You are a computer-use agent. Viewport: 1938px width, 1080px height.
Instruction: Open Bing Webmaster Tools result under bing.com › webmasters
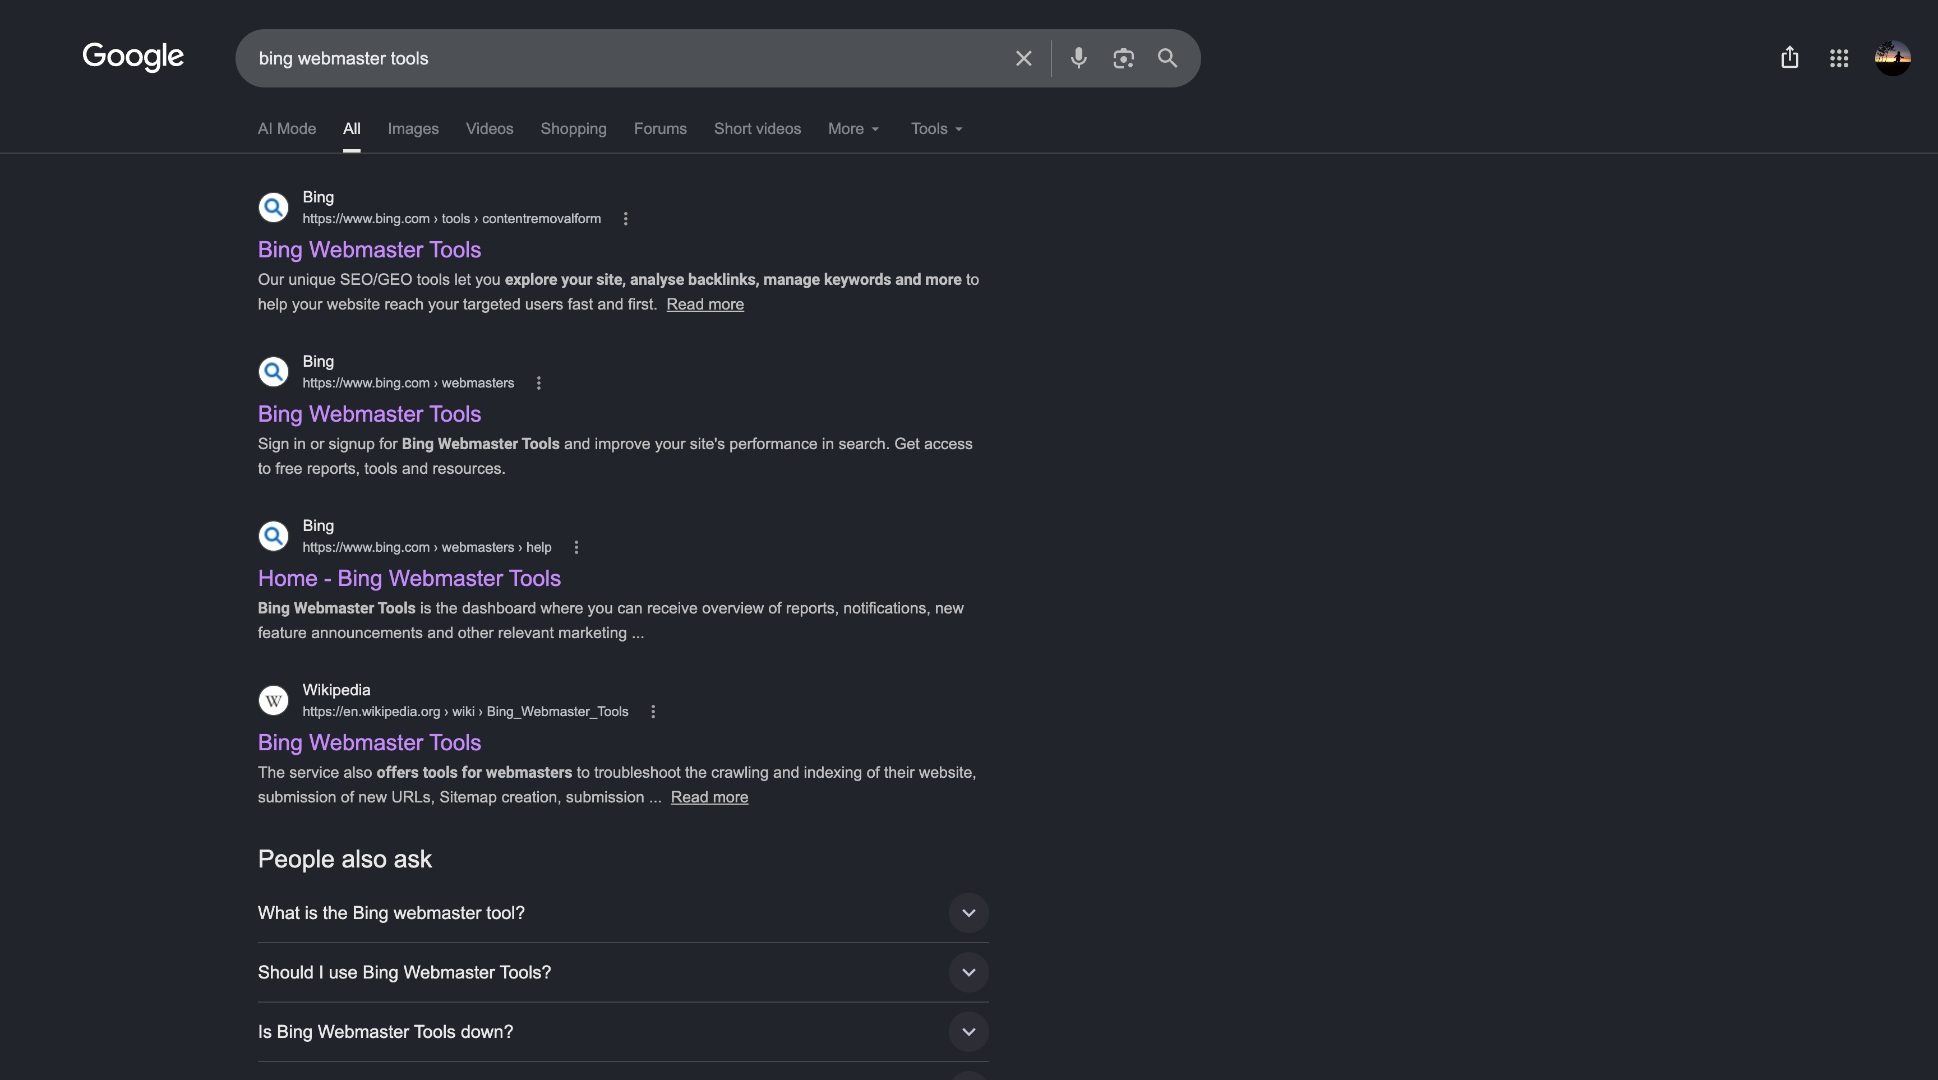tap(370, 414)
